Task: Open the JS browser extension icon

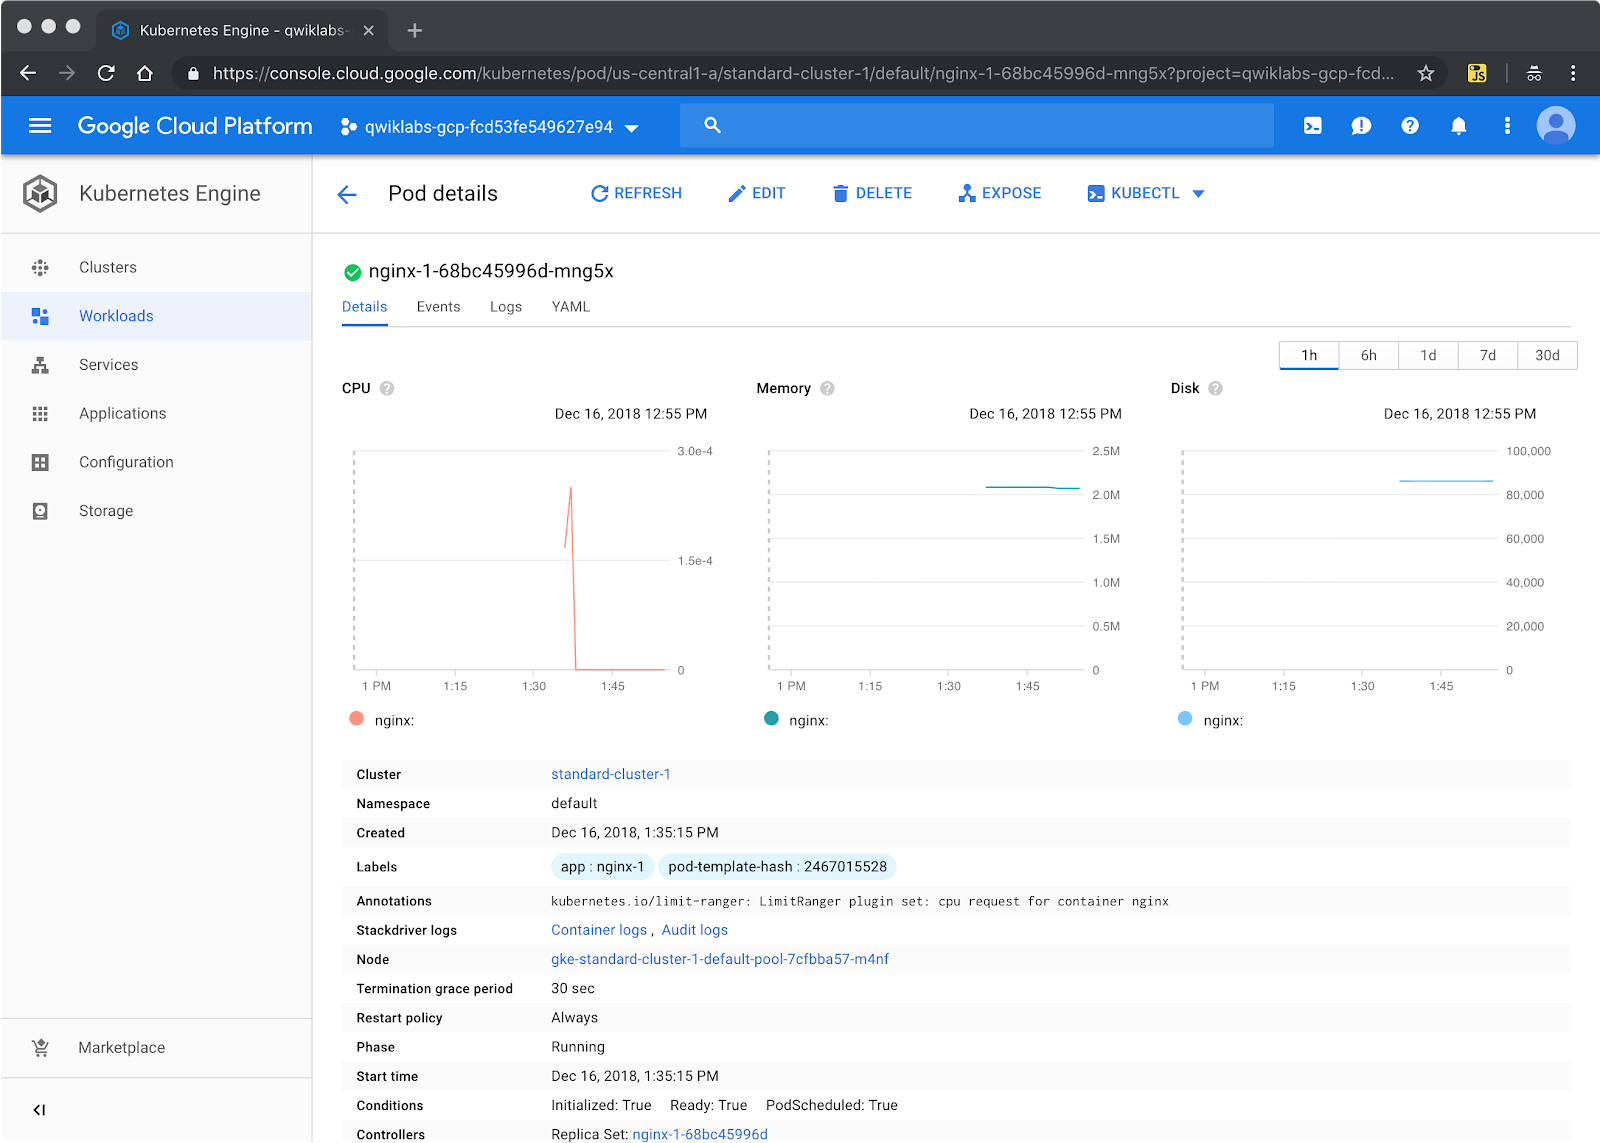Action: pos(1477,73)
